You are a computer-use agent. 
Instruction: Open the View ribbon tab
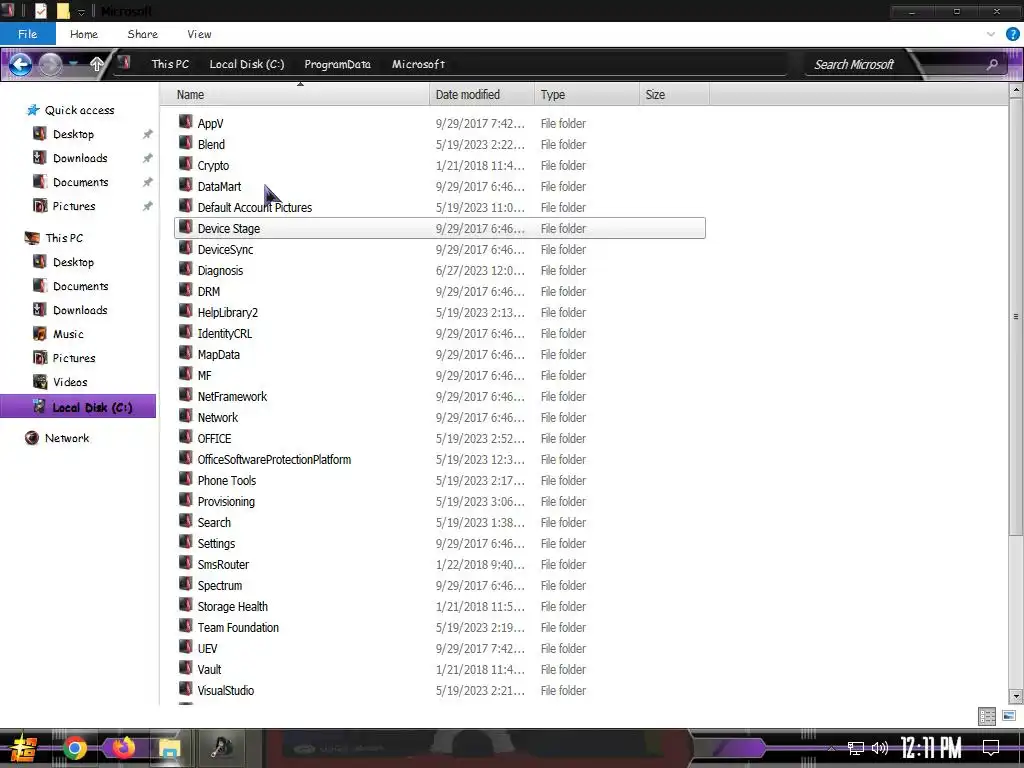199,34
